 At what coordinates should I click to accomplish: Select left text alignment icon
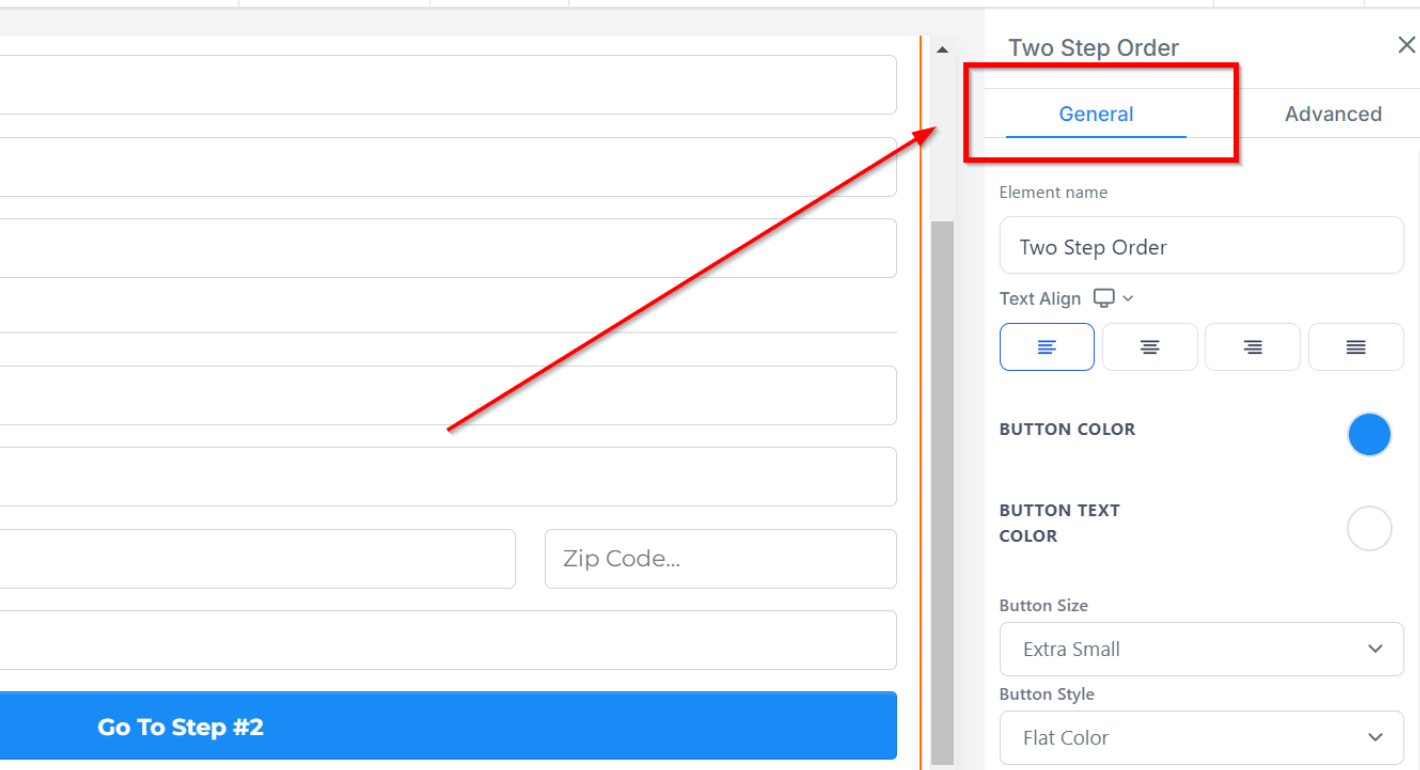point(1046,347)
